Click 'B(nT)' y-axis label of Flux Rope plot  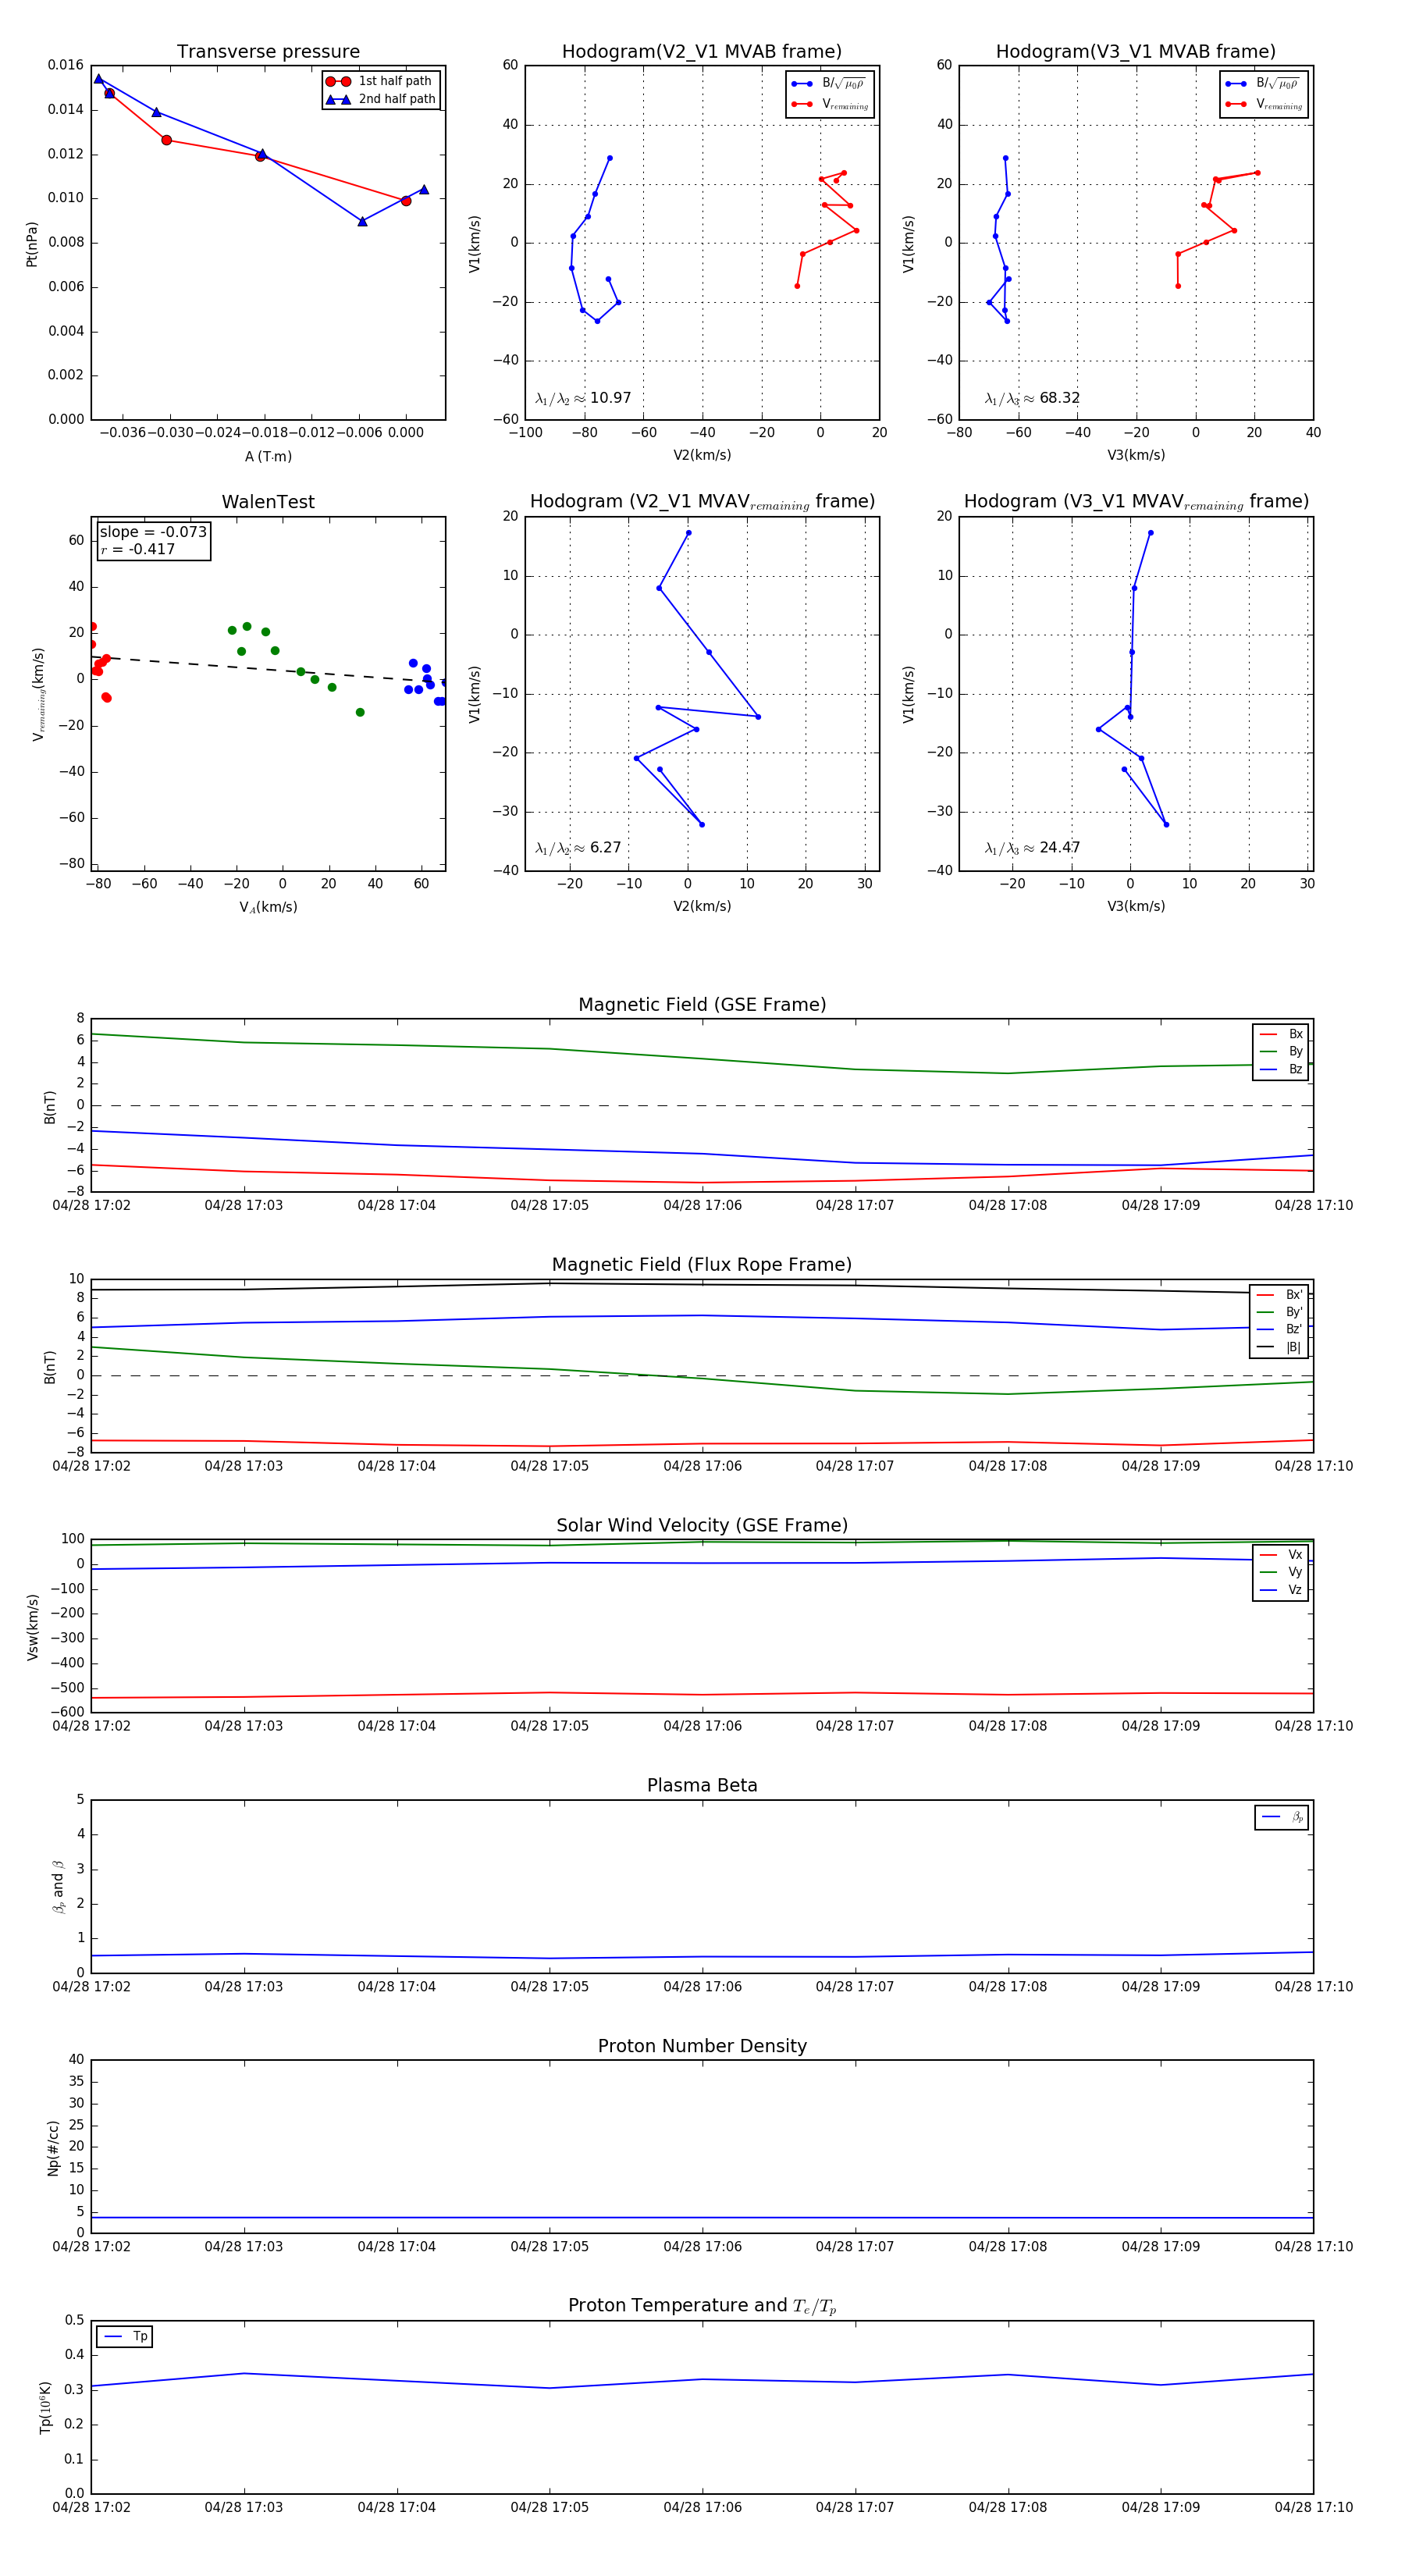50,1367
